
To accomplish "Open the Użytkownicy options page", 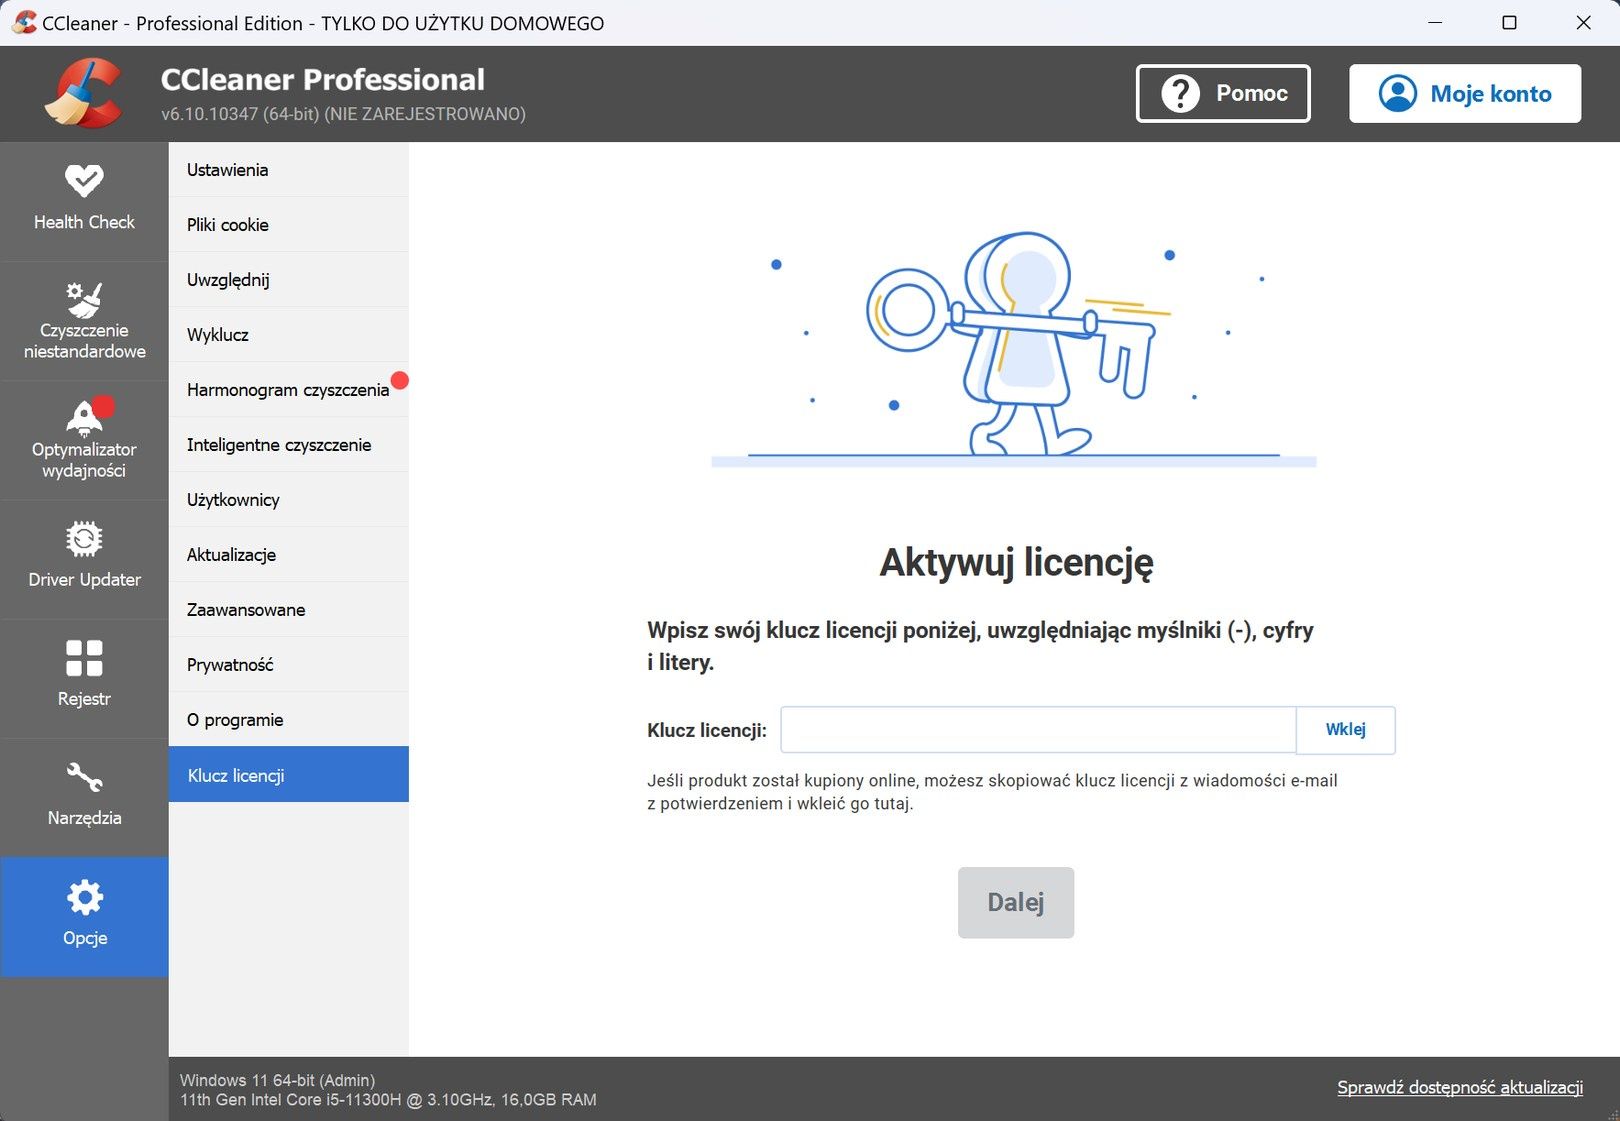I will click(289, 500).
